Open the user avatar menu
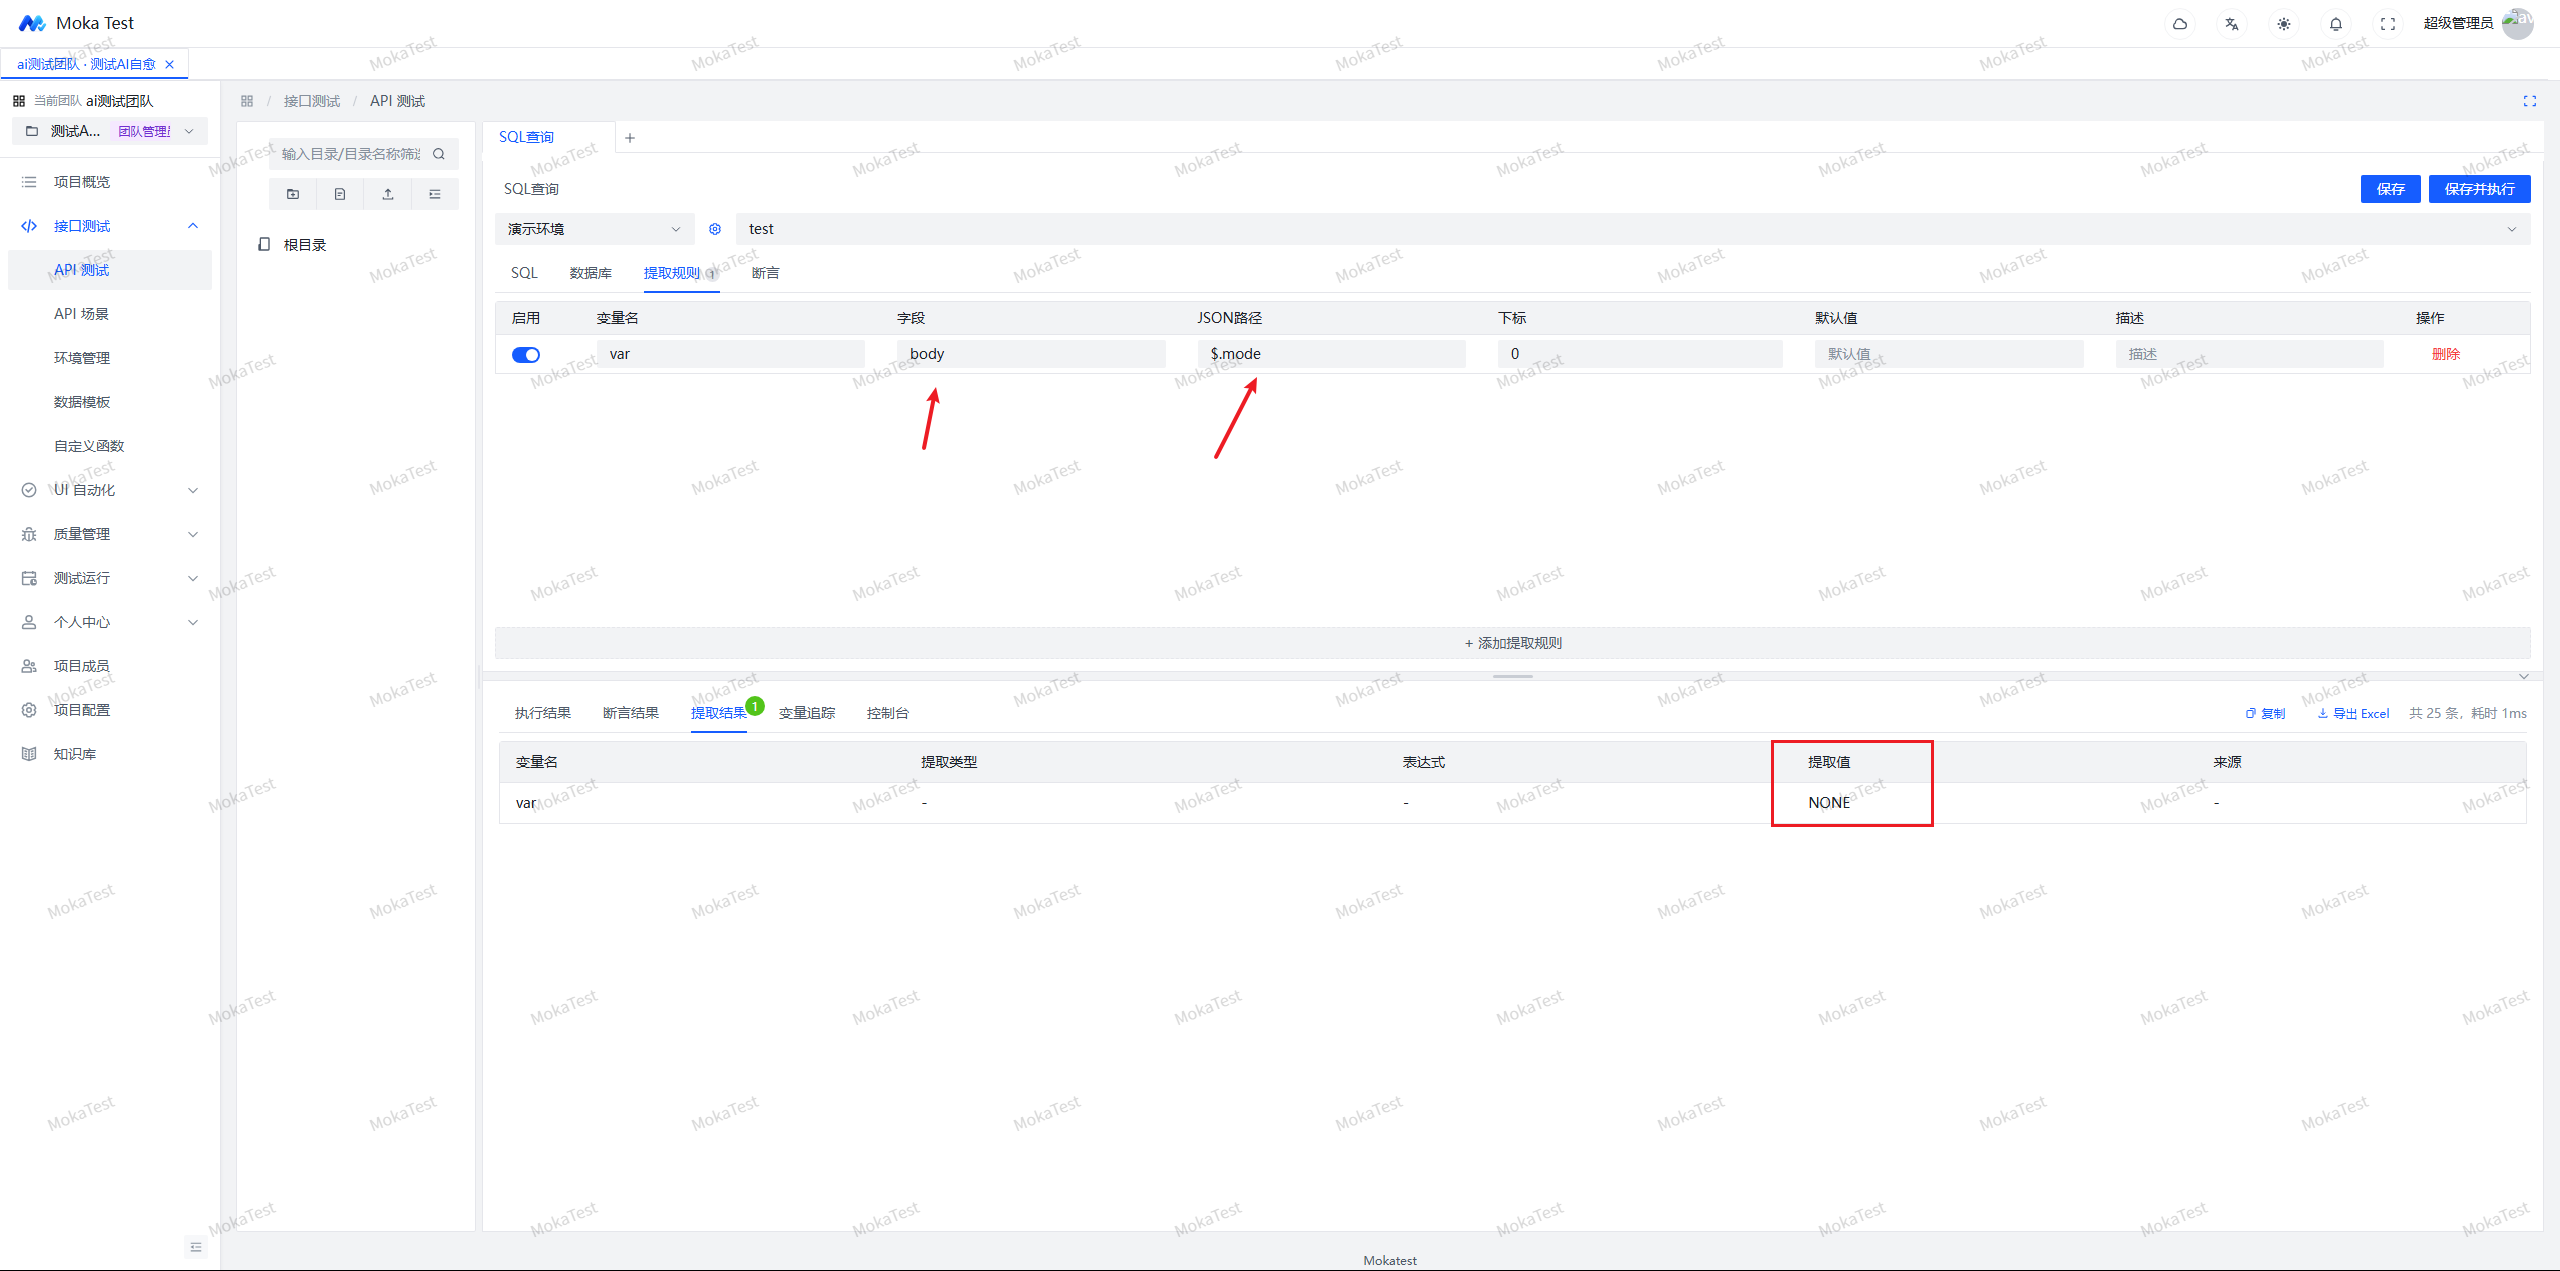 pyautogui.click(x=2518, y=23)
